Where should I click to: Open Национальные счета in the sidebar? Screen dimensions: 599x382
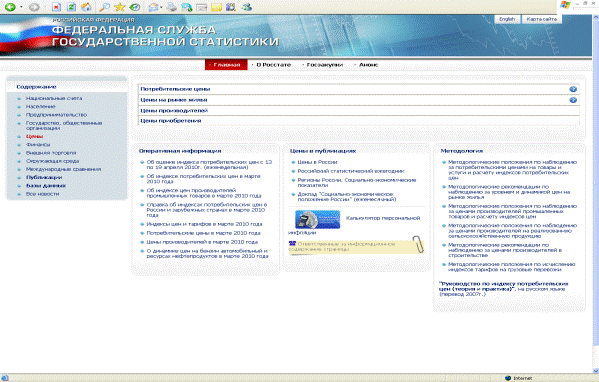pyautogui.click(x=54, y=98)
